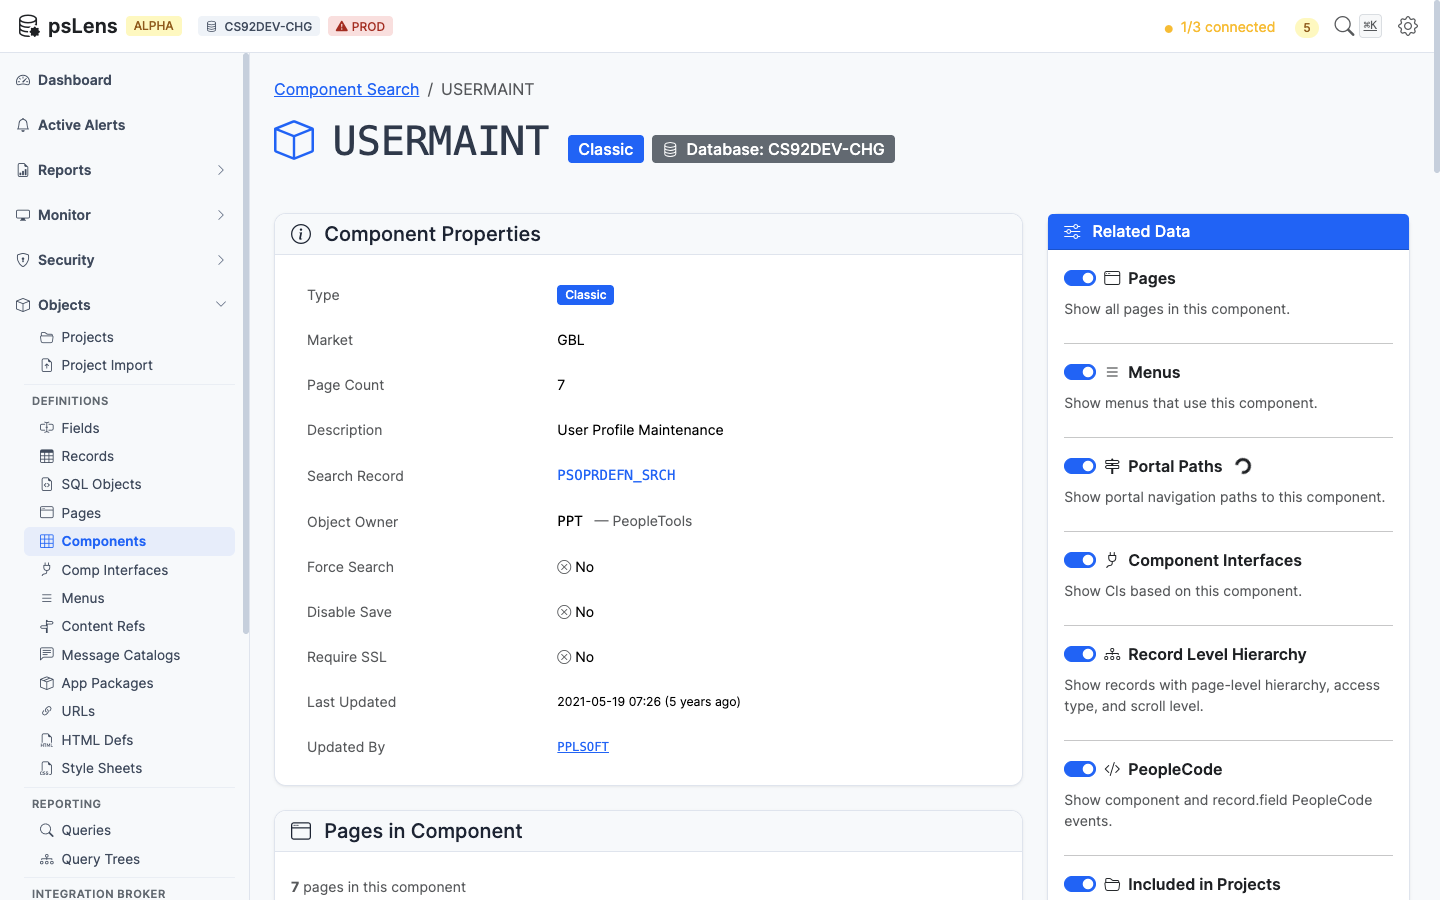The width and height of the screenshot is (1440, 900).
Task: Click the URLs link icon
Action: pos(47,711)
